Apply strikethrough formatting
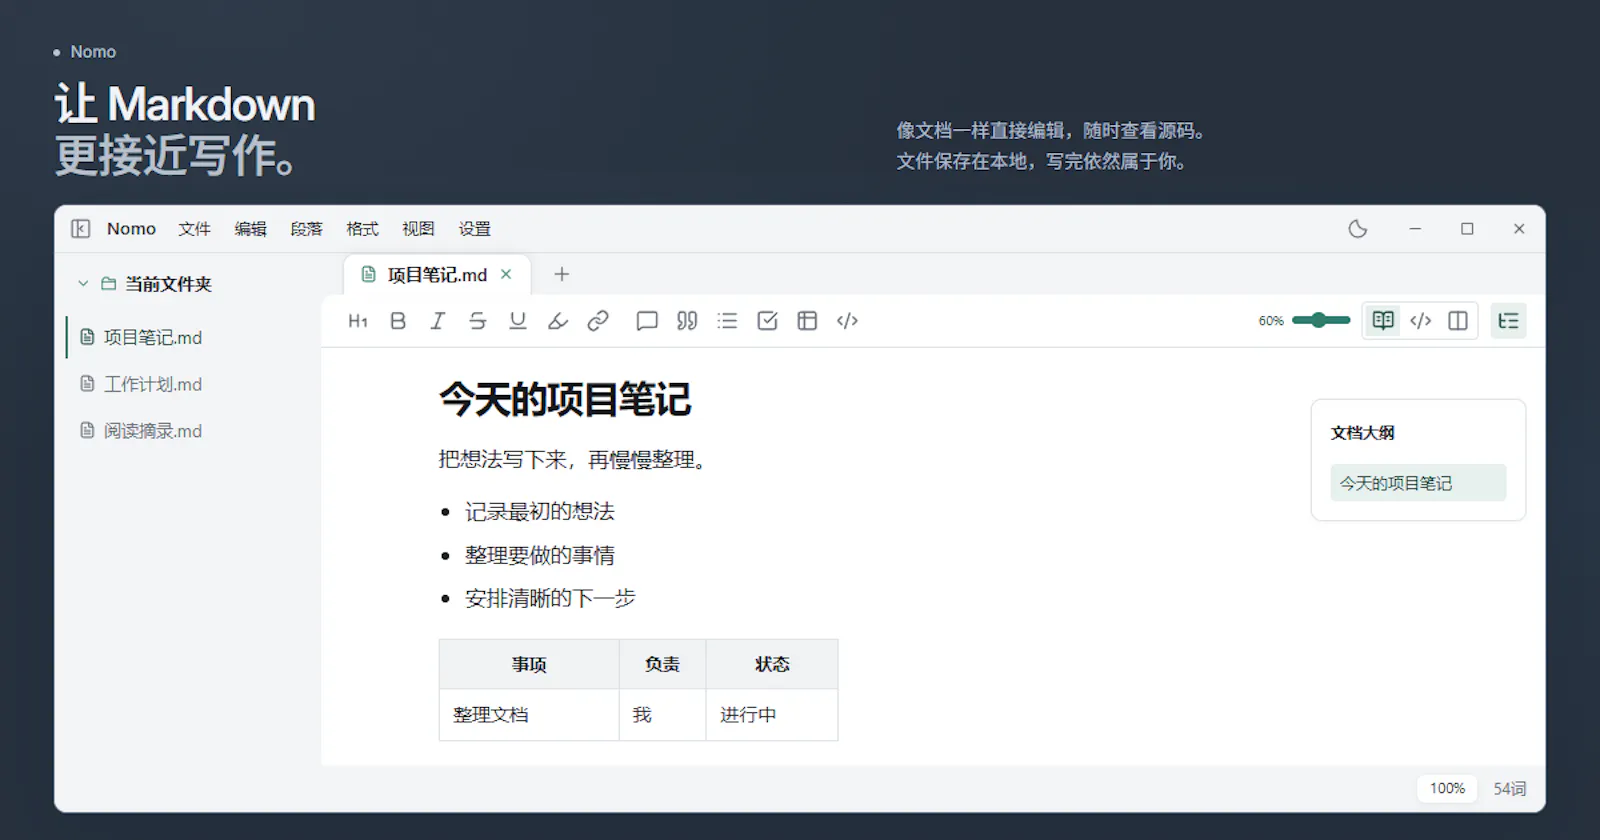 click(x=478, y=321)
